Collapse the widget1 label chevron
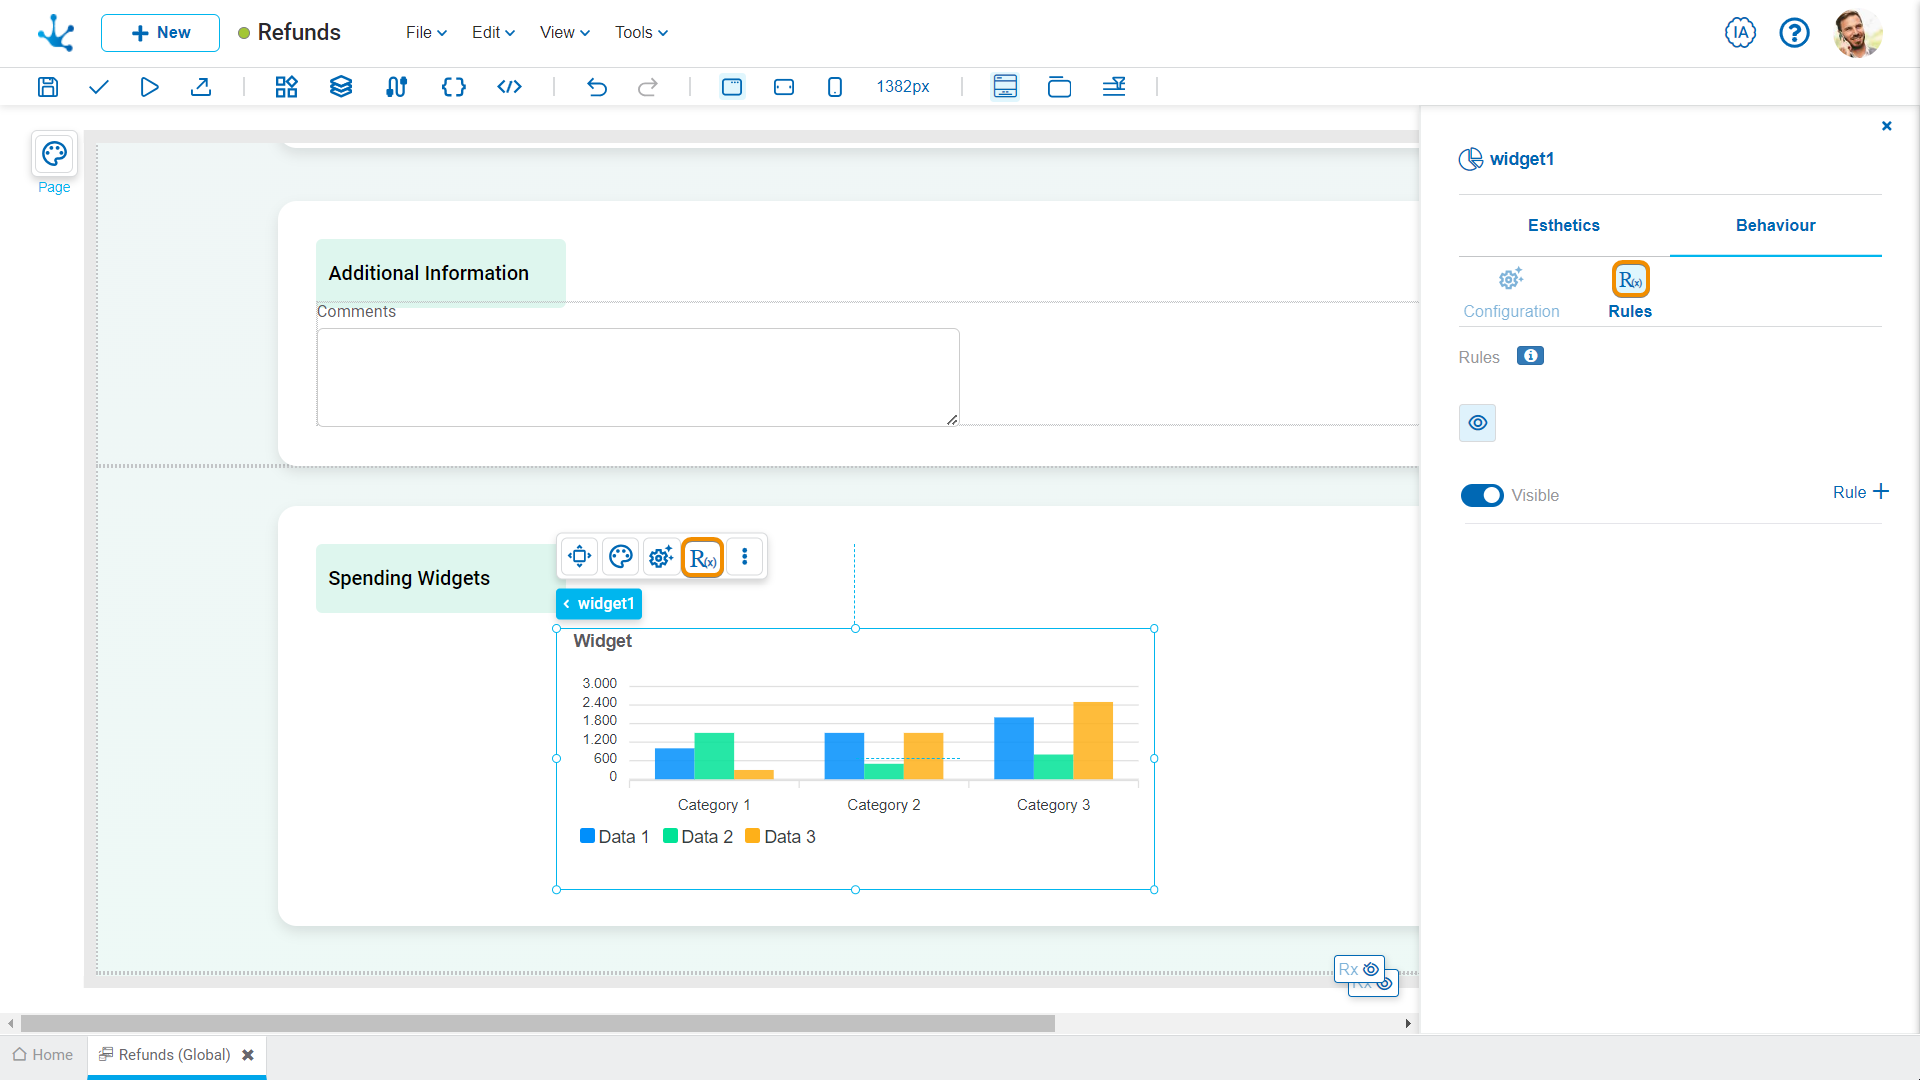The width and height of the screenshot is (1920, 1080). click(x=567, y=604)
